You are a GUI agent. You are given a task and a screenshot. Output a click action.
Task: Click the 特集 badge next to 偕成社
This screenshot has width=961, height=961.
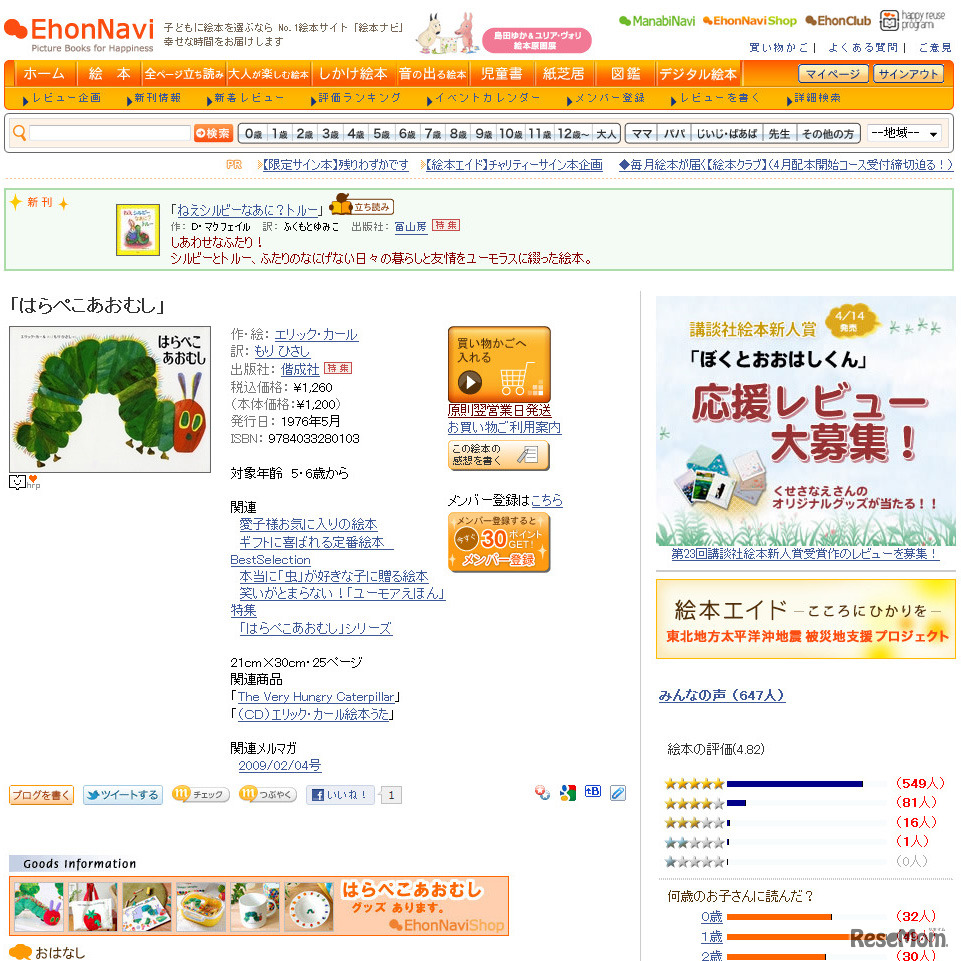pyautogui.click(x=338, y=368)
